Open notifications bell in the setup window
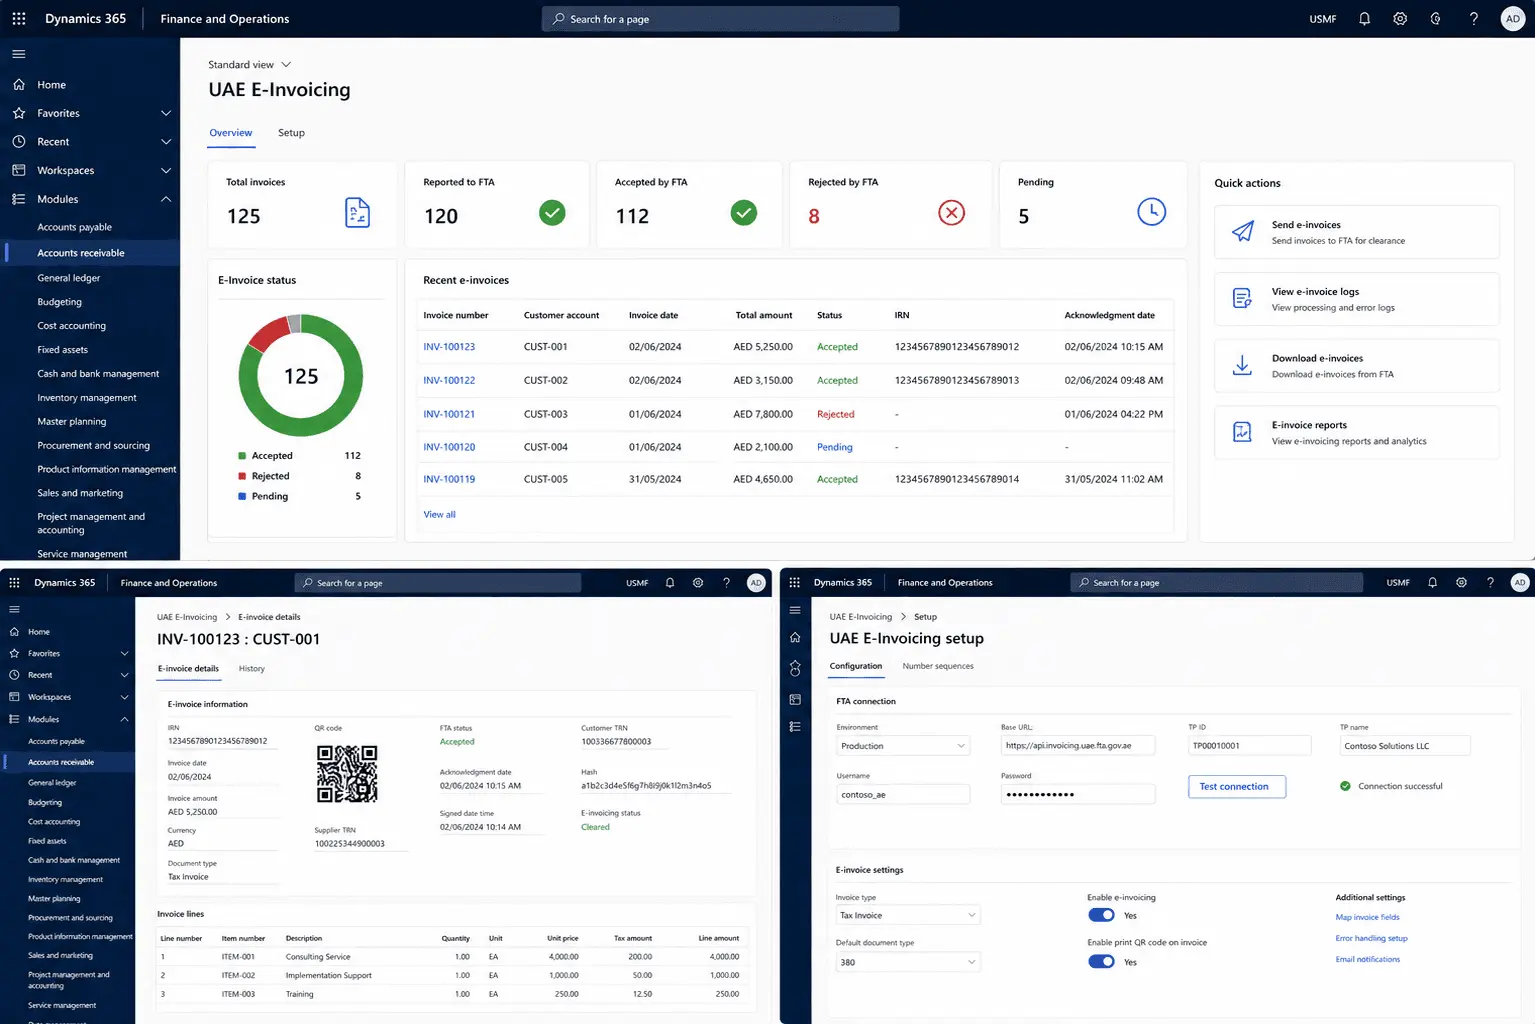This screenshot has height=1024, width=1535. [x=1432, y=582]
